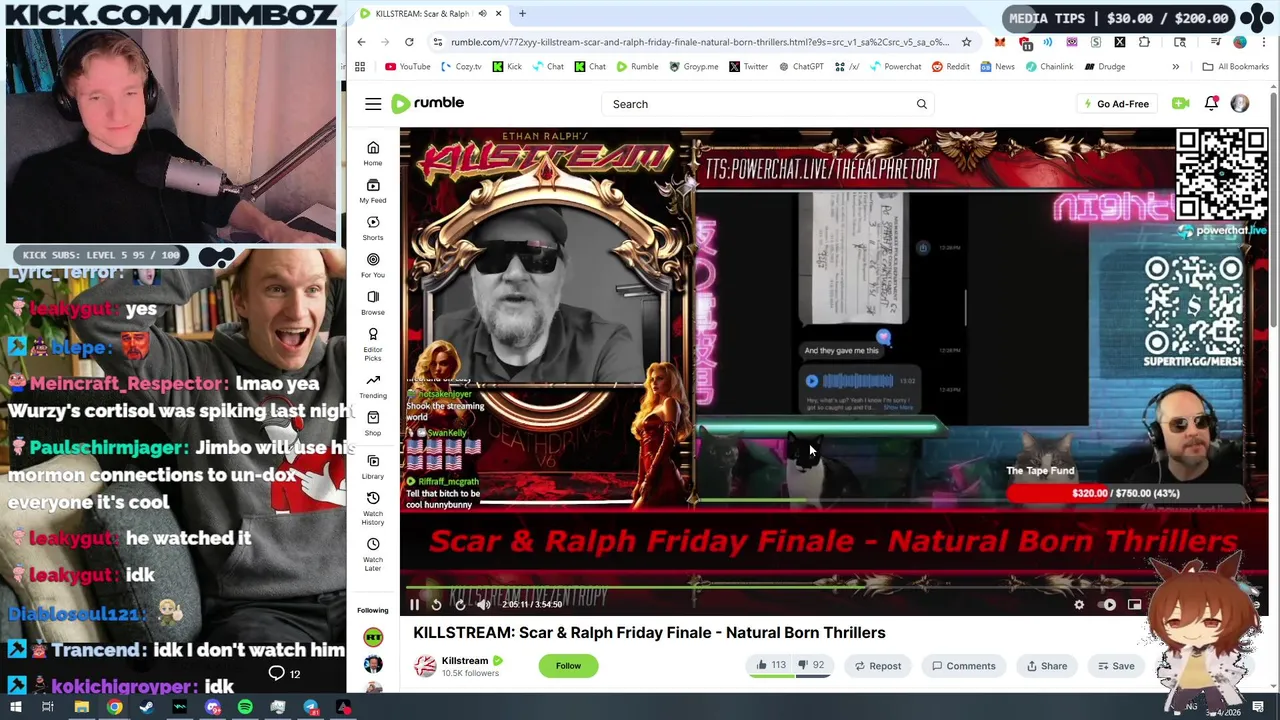Follow the Killstream channel
Screen dimensions: 1280x720
tap(568, 666)
